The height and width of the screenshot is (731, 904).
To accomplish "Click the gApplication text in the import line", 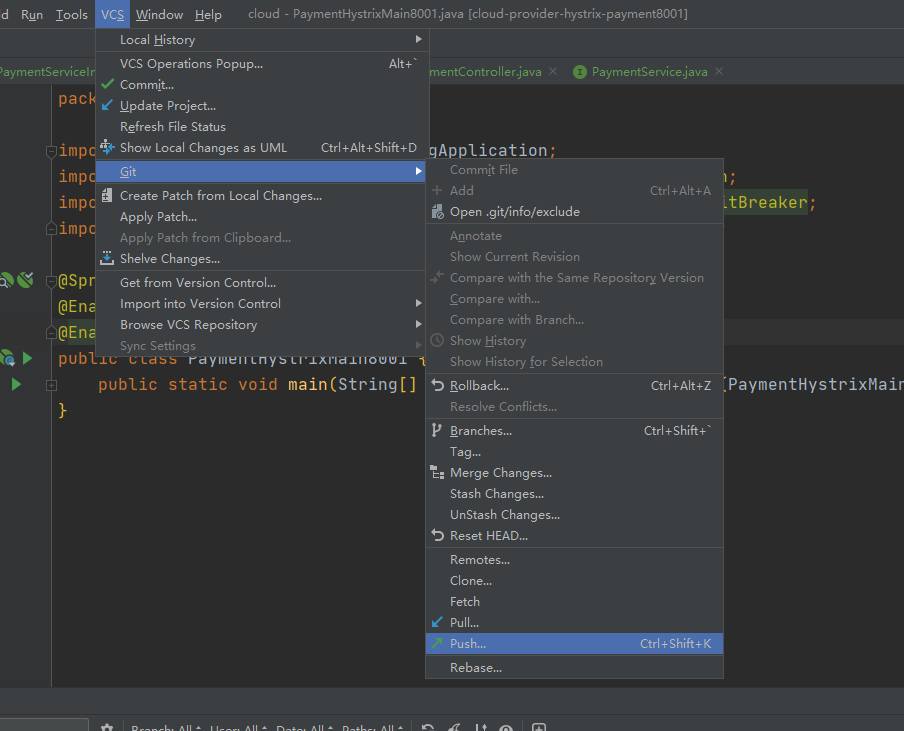I will [488, 150].
